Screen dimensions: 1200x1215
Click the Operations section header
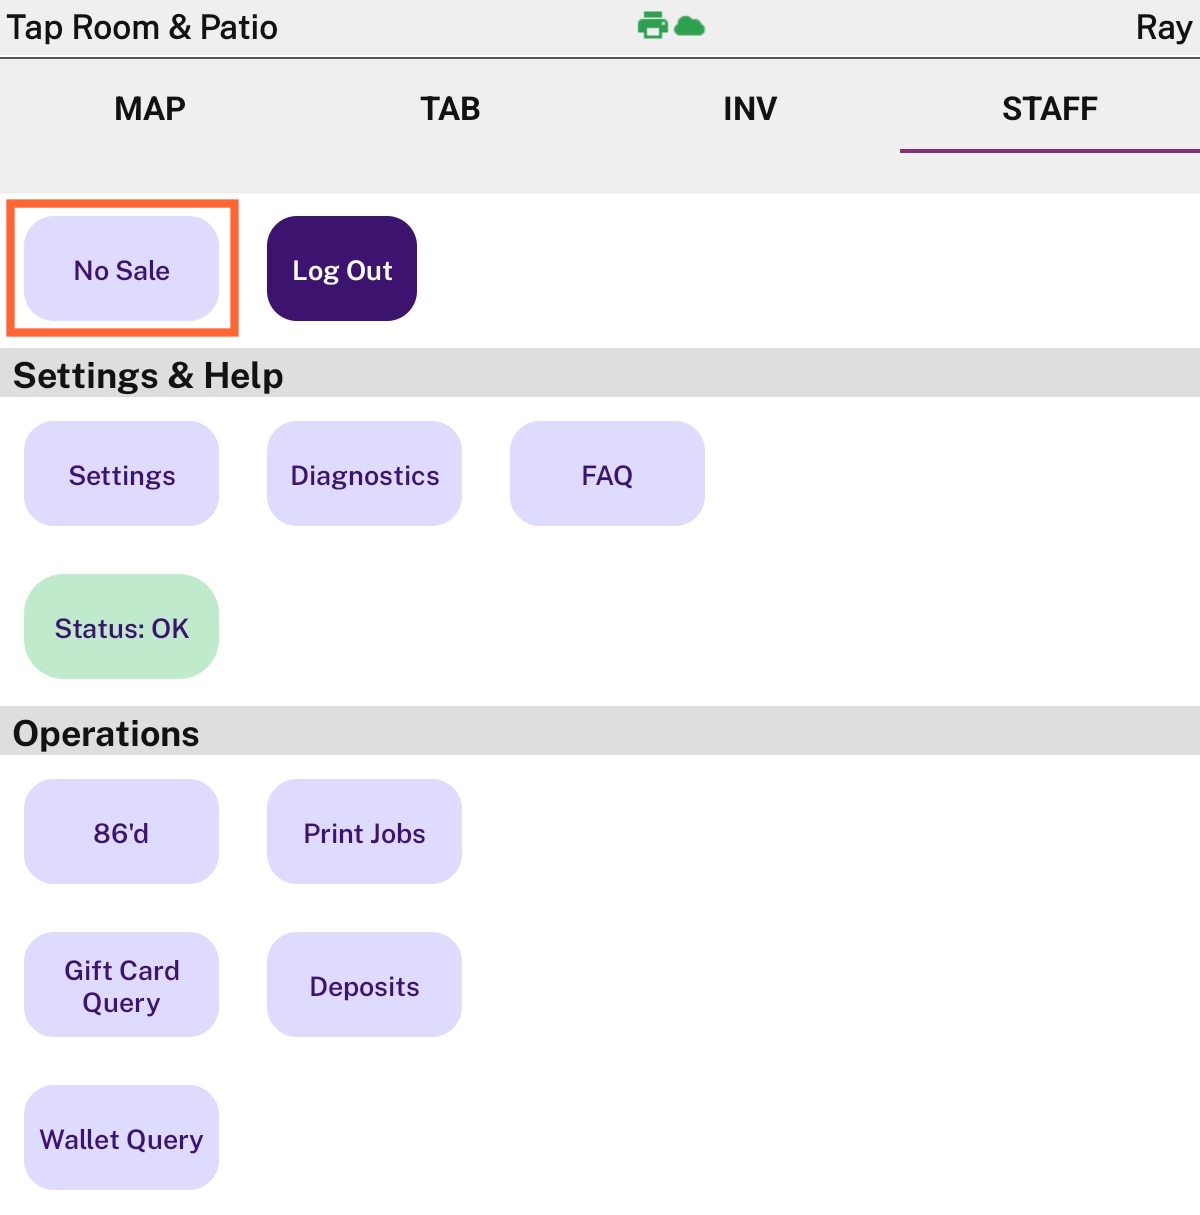[x=106, y=733]
